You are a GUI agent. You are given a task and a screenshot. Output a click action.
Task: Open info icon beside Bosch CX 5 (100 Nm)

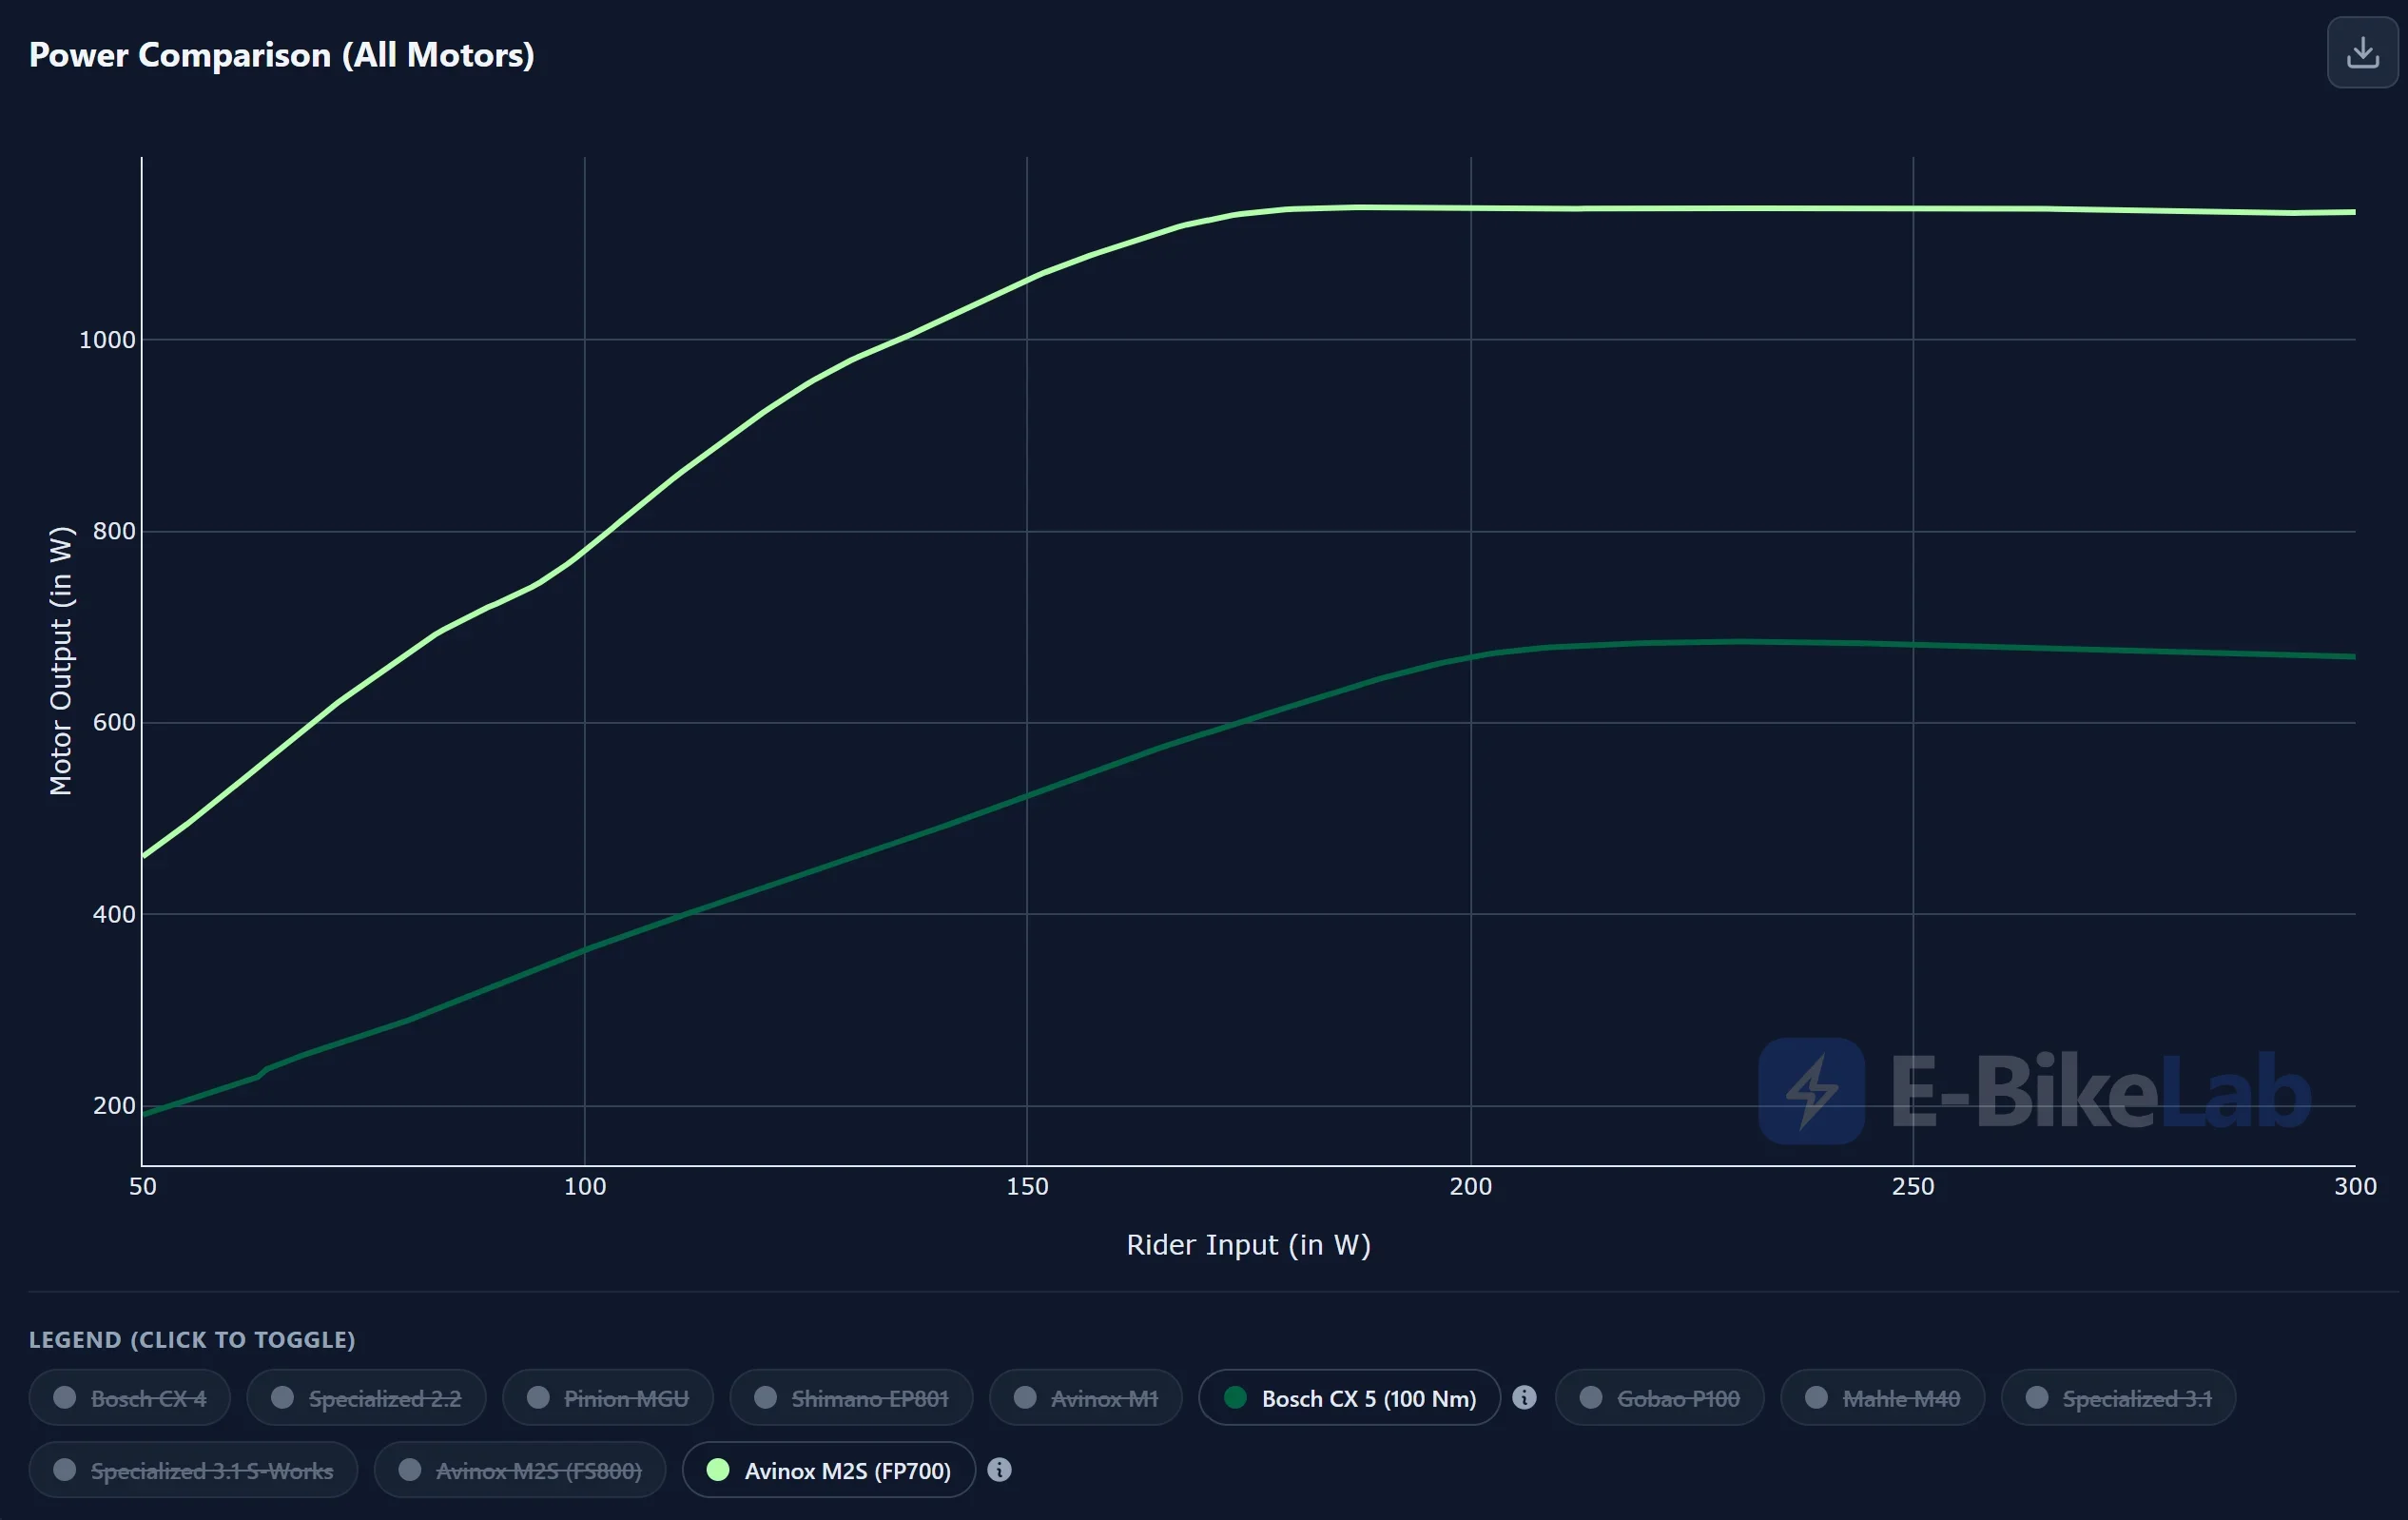(x=1524, y=1397)
